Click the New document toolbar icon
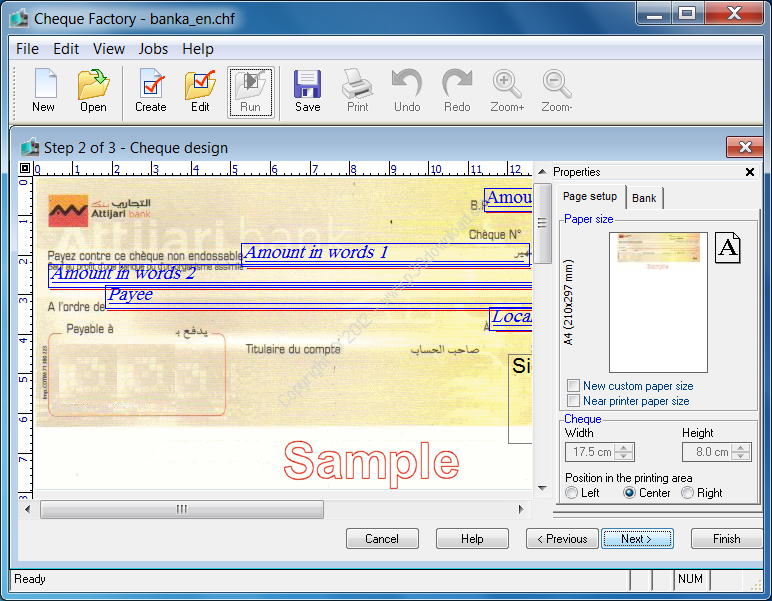772x601 pixels. tap(44, 92)
